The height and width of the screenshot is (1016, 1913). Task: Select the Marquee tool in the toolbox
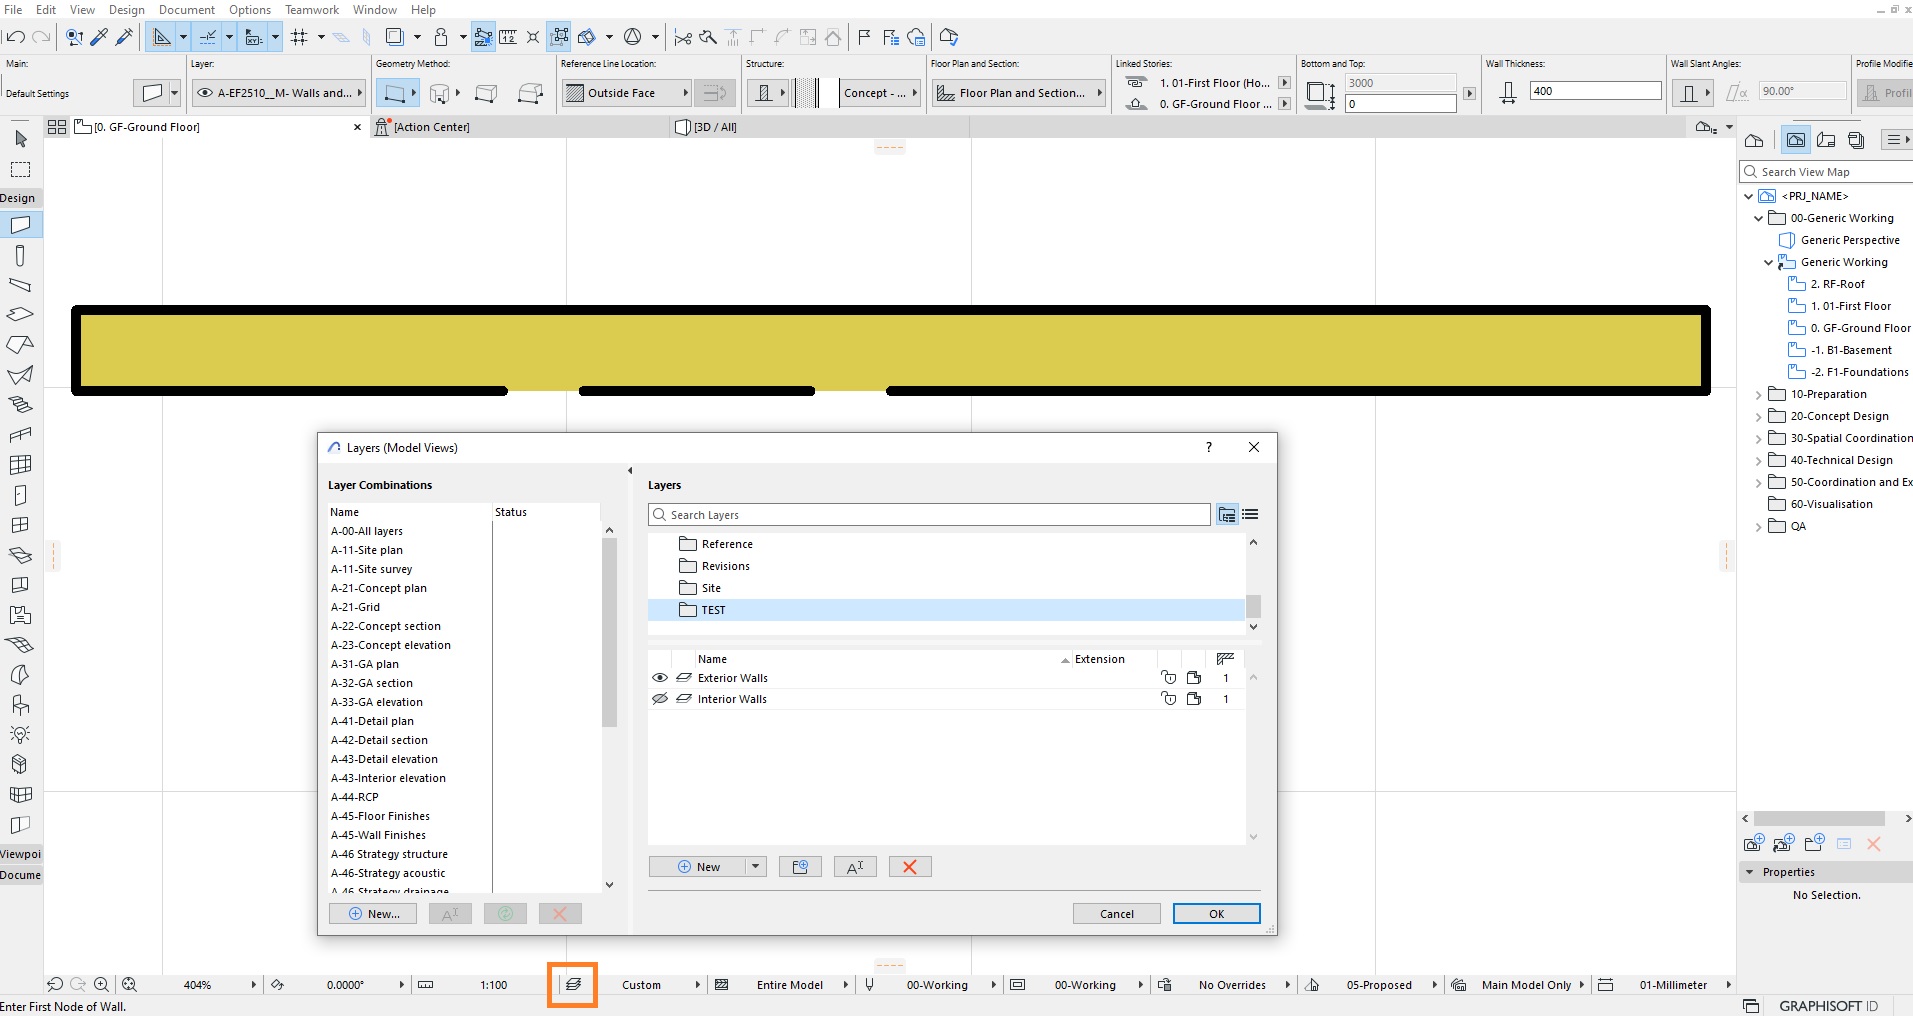click(x=21, y=169)
